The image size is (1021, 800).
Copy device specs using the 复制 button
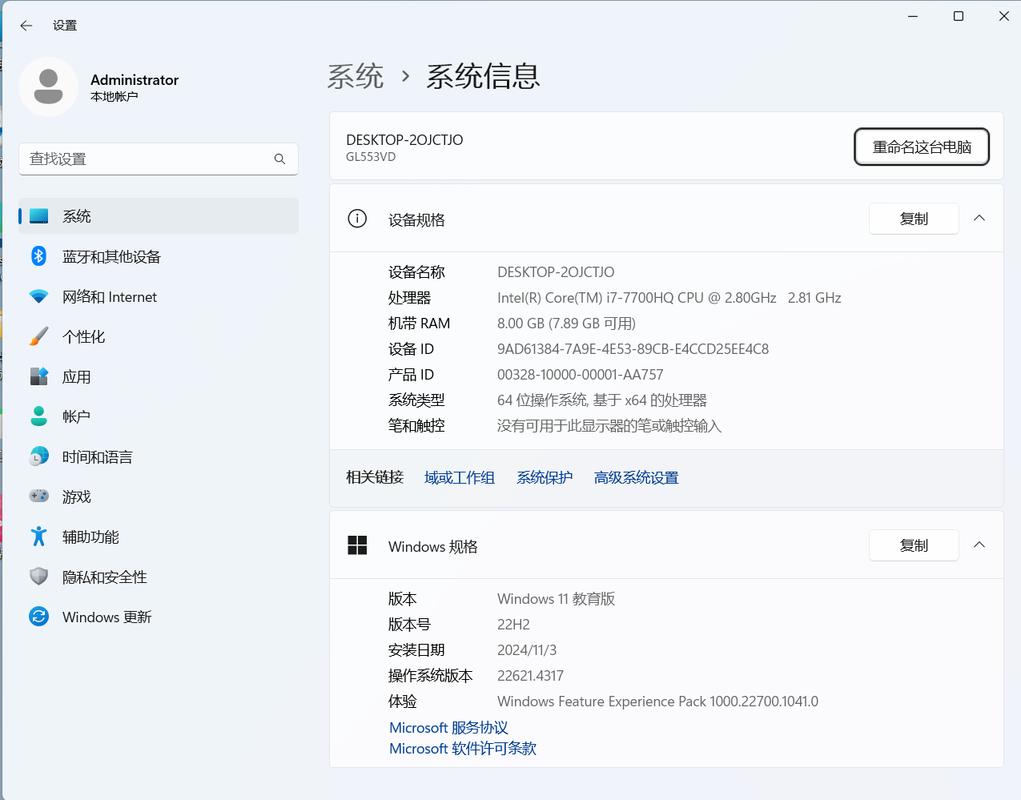click(913, 218)
